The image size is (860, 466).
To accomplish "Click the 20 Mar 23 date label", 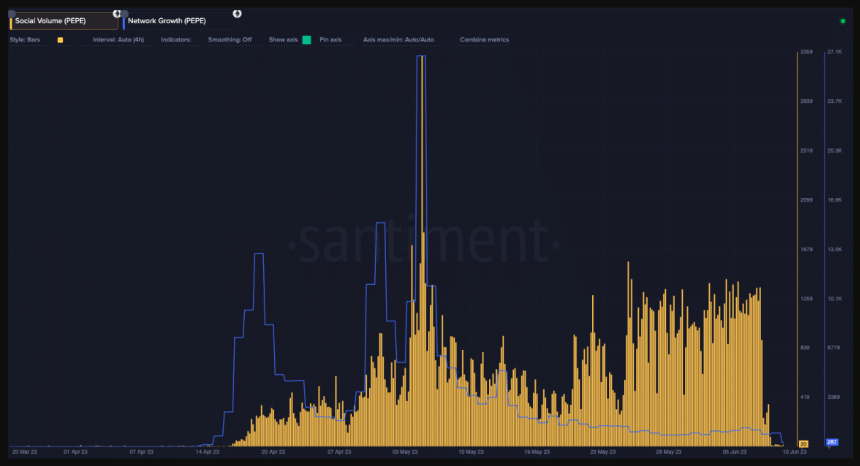I will point(25,452).
